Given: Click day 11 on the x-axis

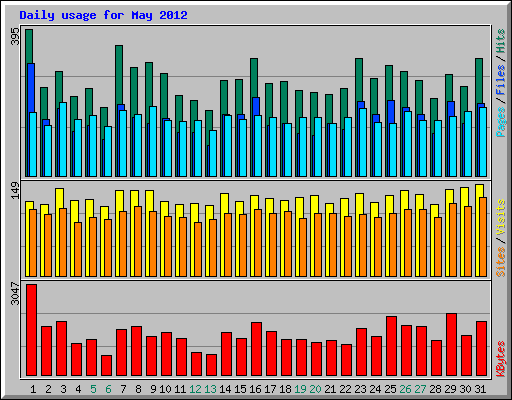Looking at the screenshot, I should coord(180,389).
